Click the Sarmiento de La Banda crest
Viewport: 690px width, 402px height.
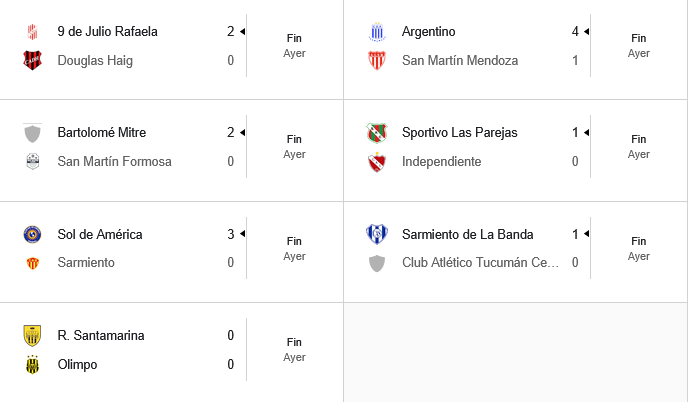[x=377, y=234]
